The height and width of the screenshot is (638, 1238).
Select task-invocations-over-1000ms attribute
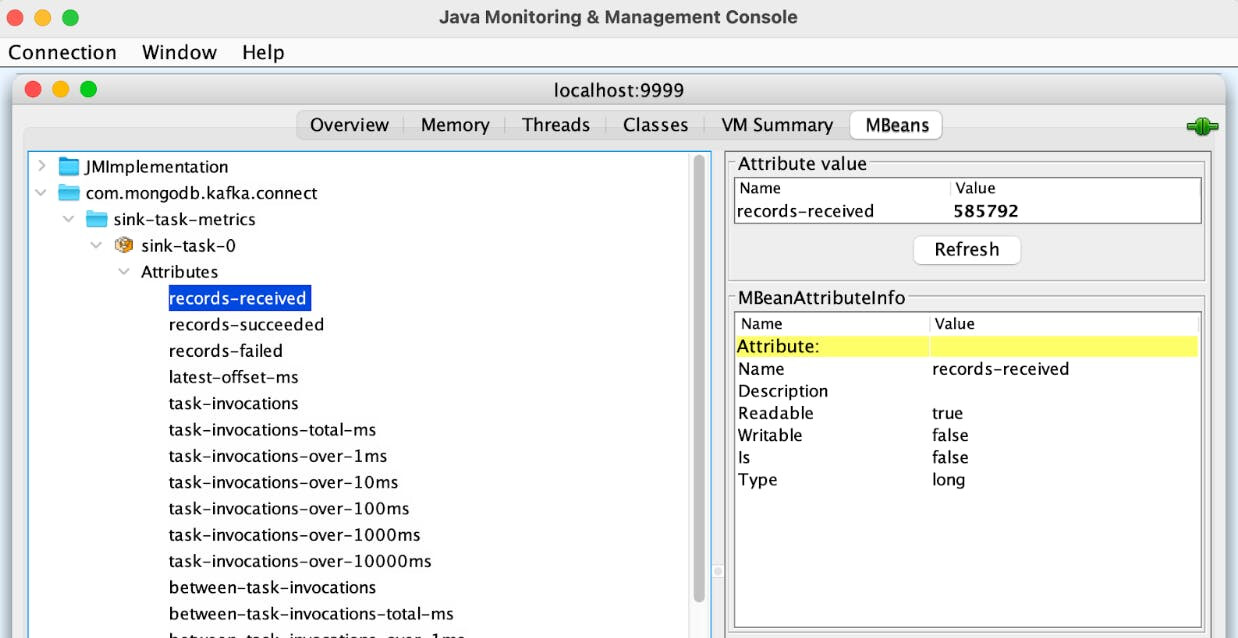point(295,535)
